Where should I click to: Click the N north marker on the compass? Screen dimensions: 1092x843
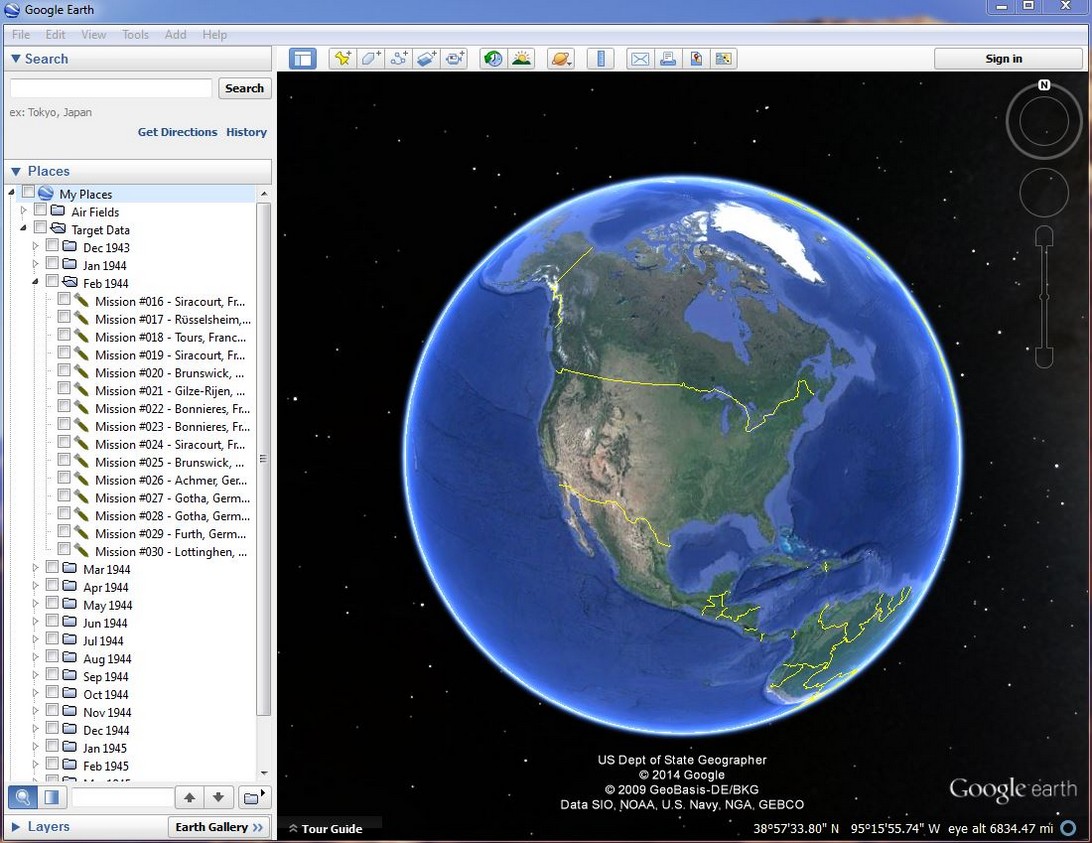(1043, 85)
